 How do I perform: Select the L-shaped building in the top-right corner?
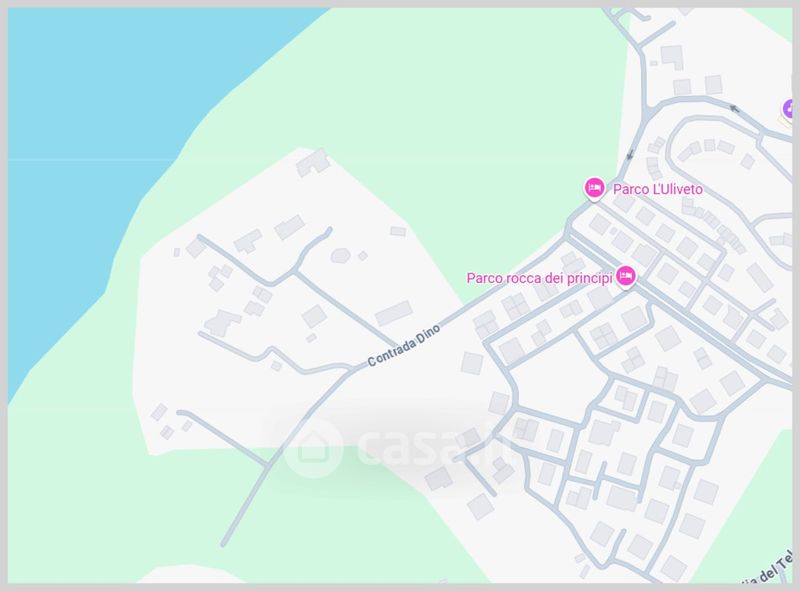tap(672, 57)
